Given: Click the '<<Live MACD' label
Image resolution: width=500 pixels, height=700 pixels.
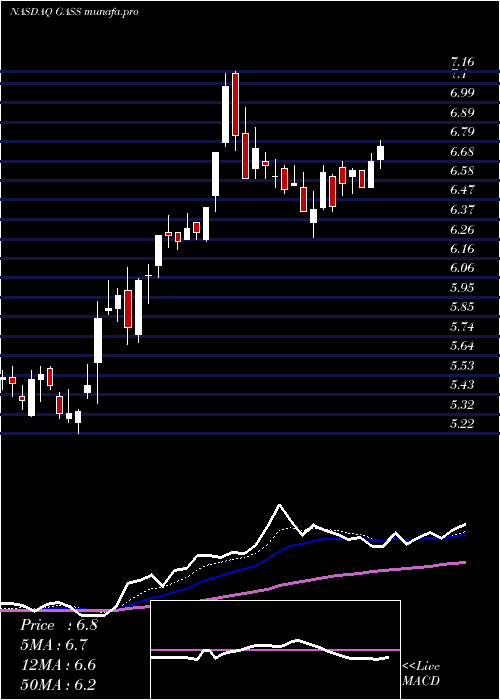Looking at the screenshot, I should 421,674.
